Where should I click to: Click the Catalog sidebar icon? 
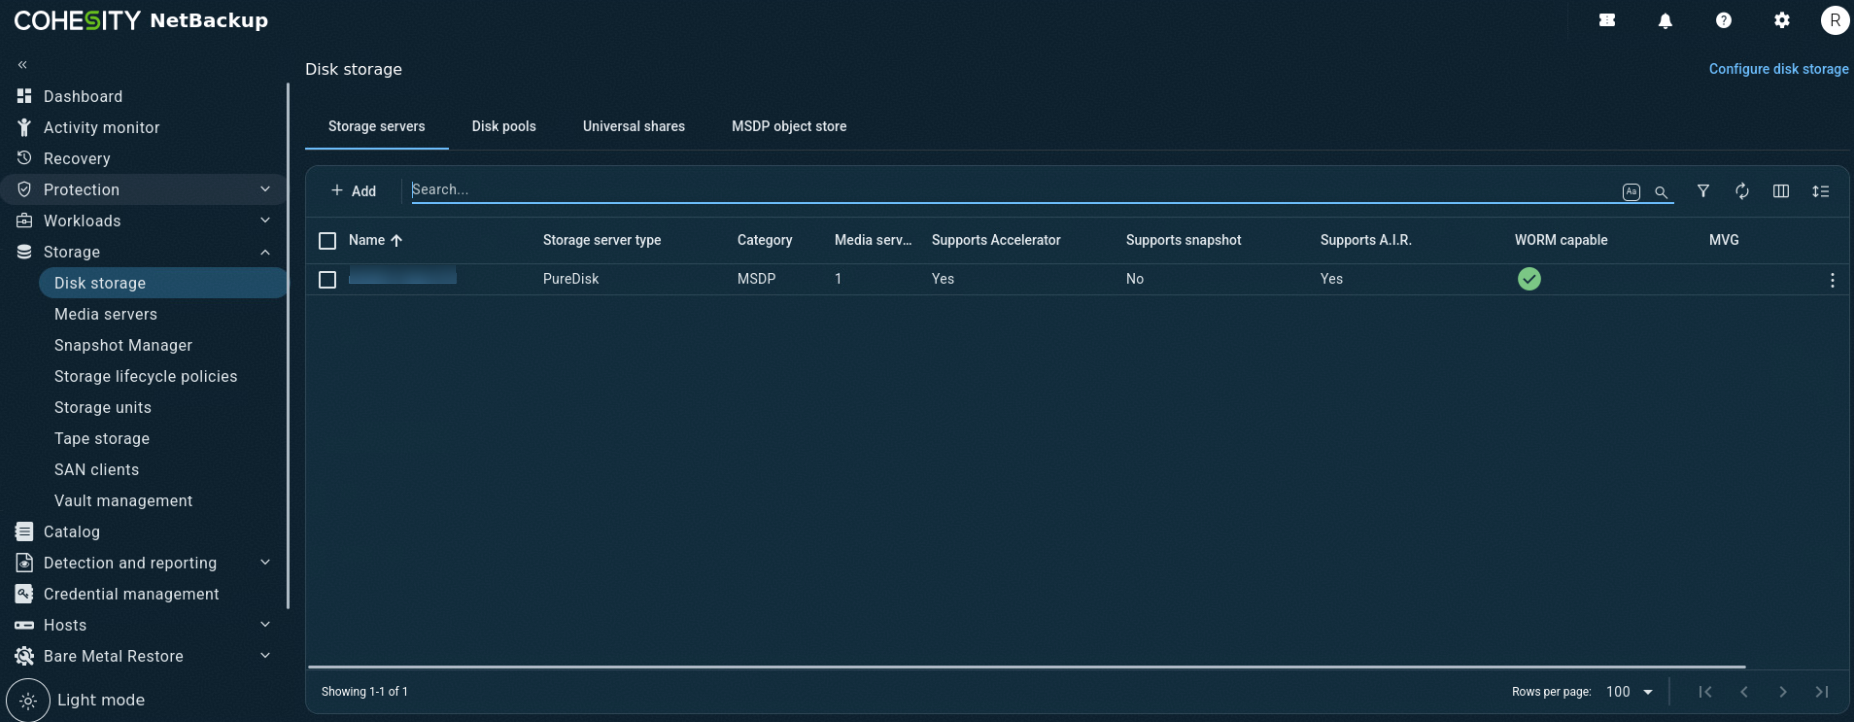click(24, 532)
